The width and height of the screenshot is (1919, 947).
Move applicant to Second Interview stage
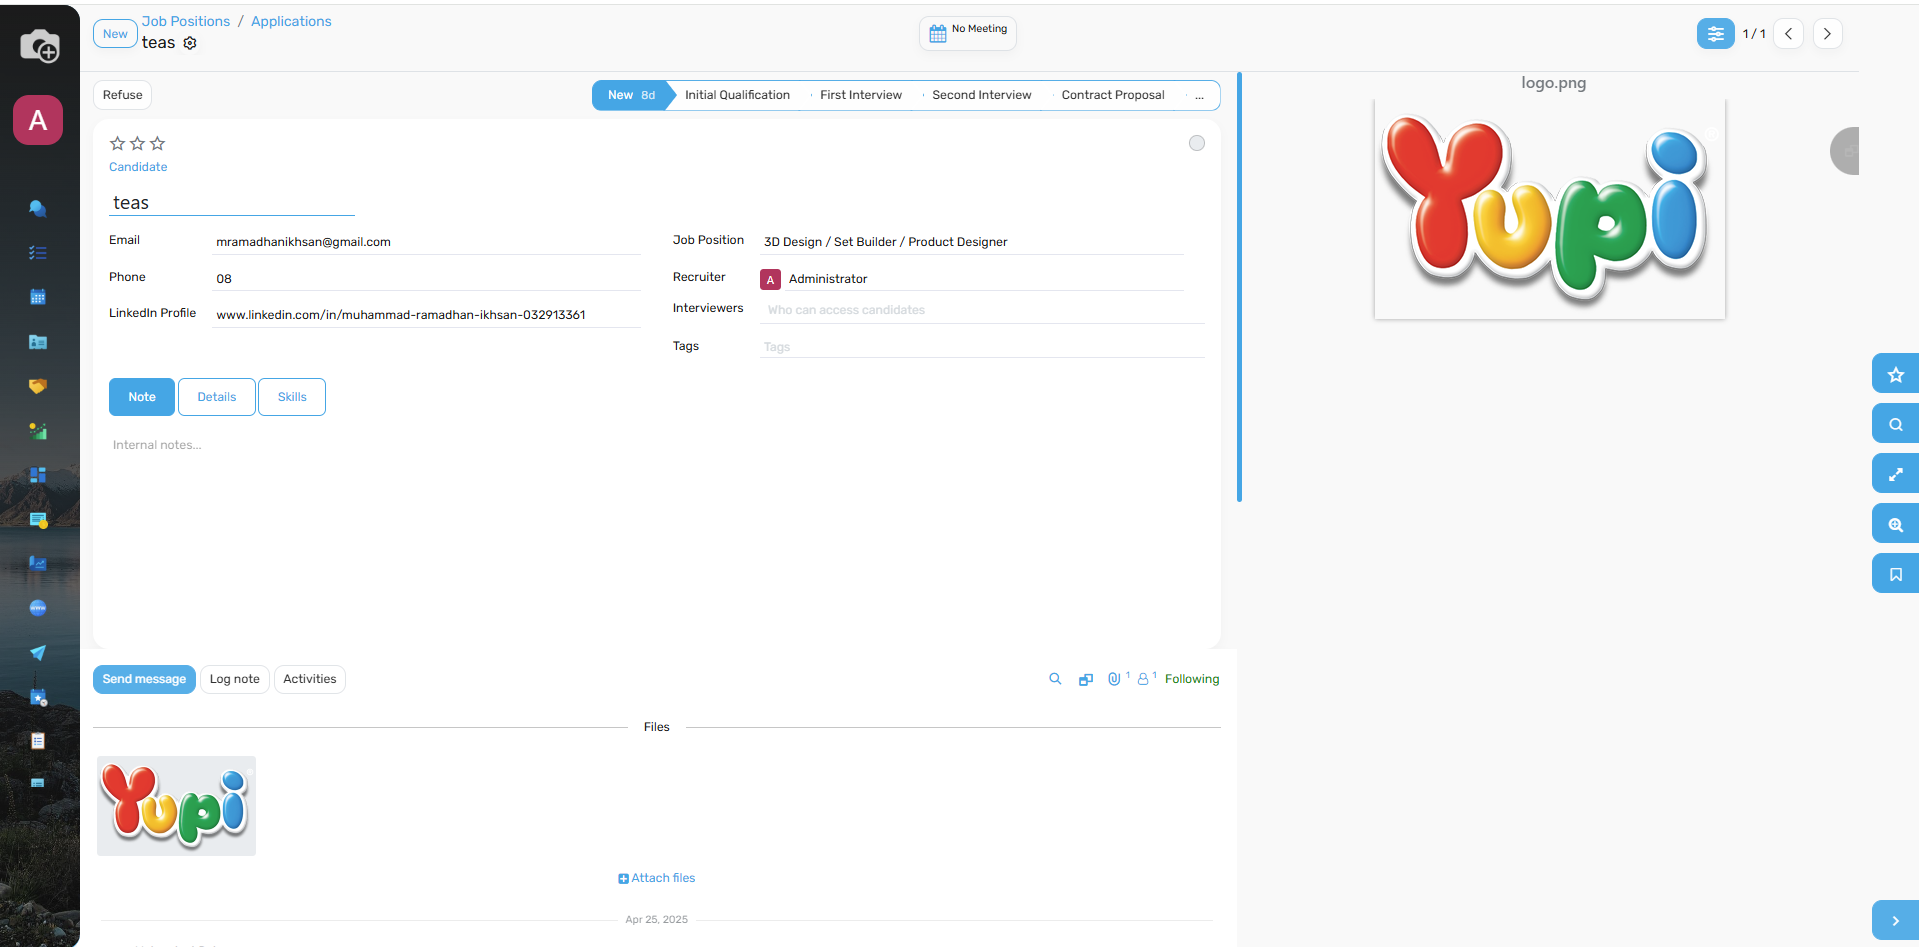pyautogui.click(x=981, y=95)
